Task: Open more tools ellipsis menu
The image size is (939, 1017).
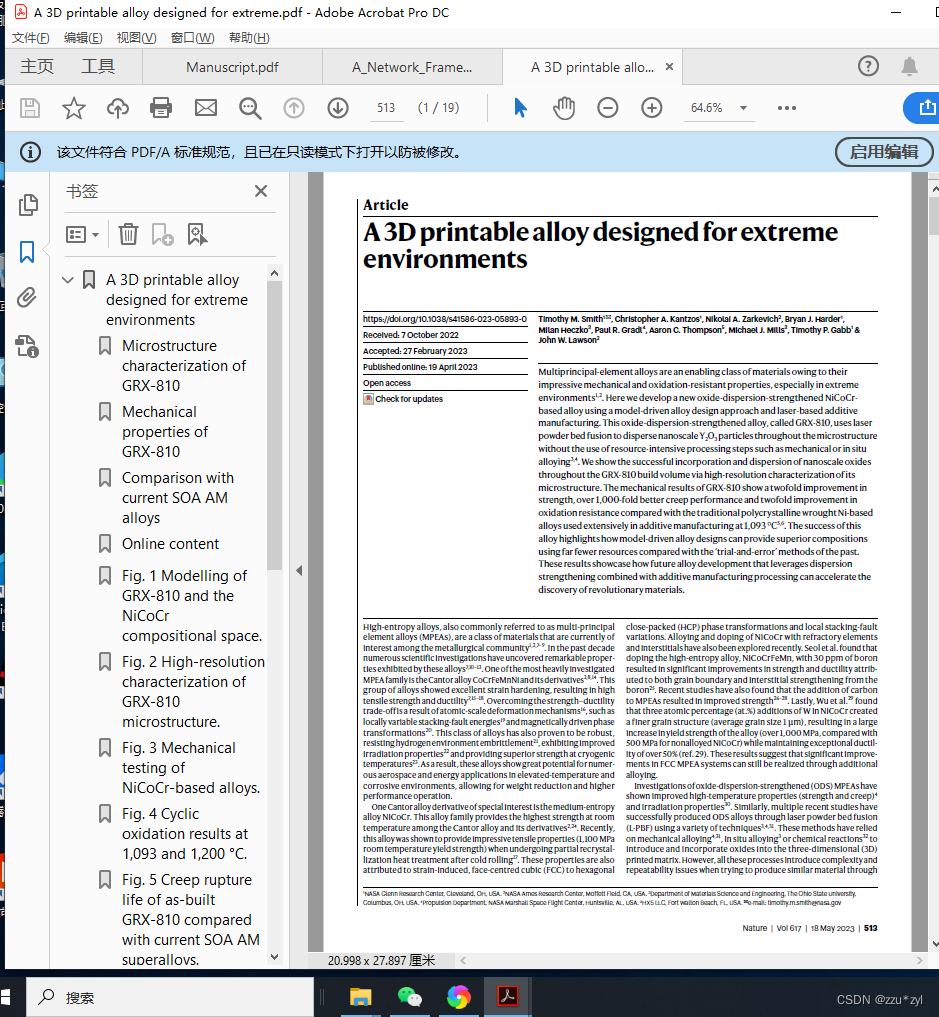Action: [x=787, y=108]
